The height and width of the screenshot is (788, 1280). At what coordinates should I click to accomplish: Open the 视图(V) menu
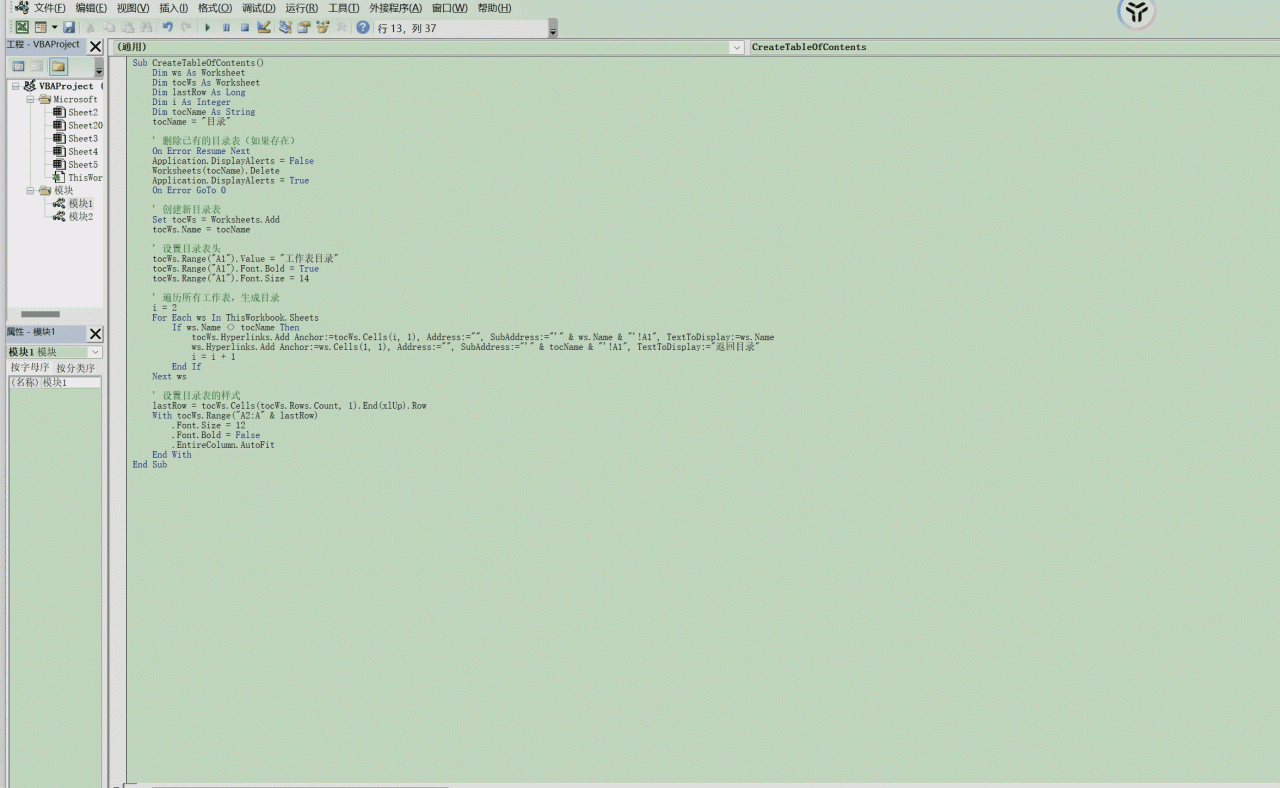click(x=133, y=8)
